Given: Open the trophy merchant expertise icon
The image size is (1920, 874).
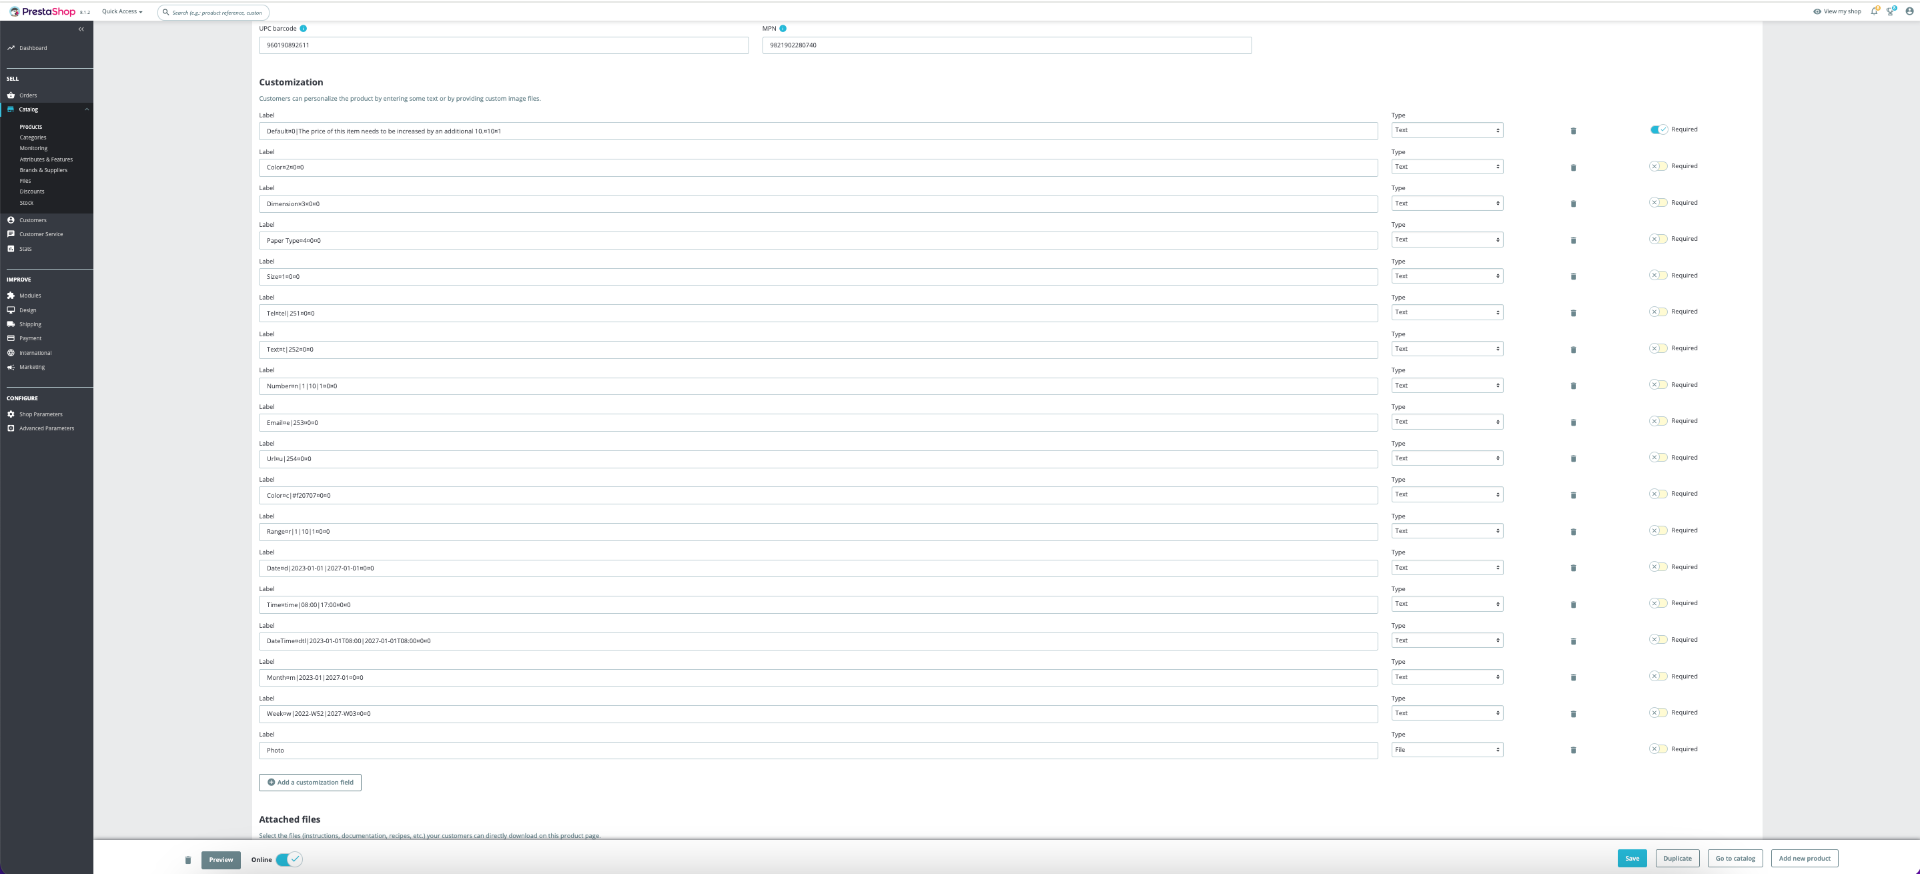Looking at the screenshot, I should (x=1891, y=11).
